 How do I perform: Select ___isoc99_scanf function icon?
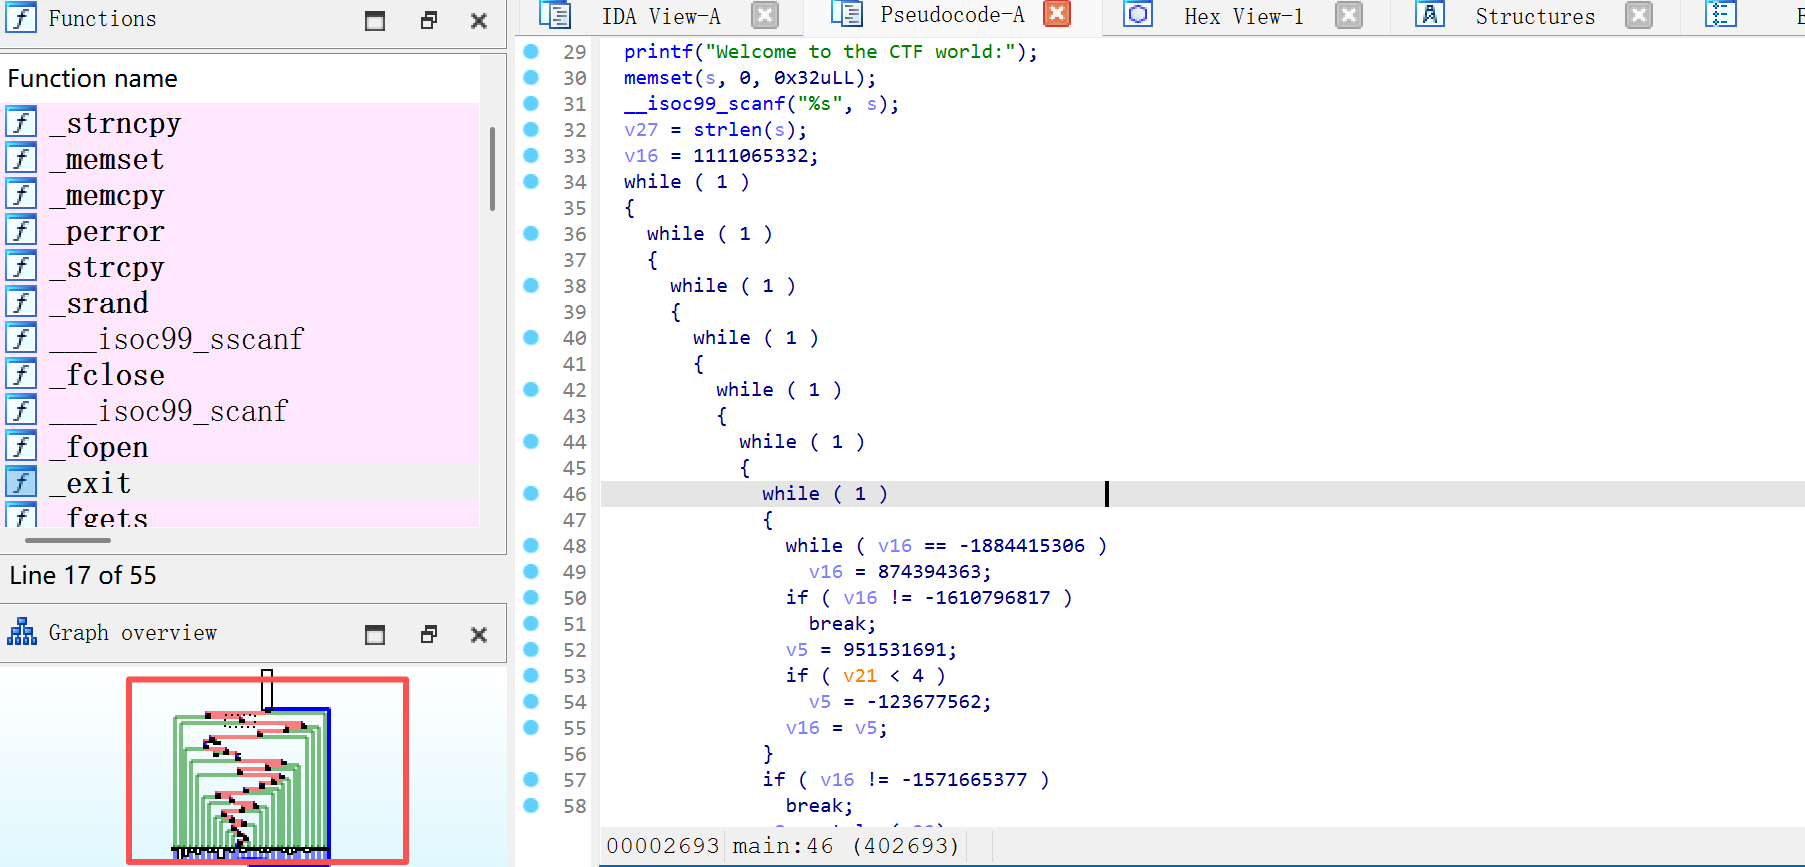click(x=21, y=410)
